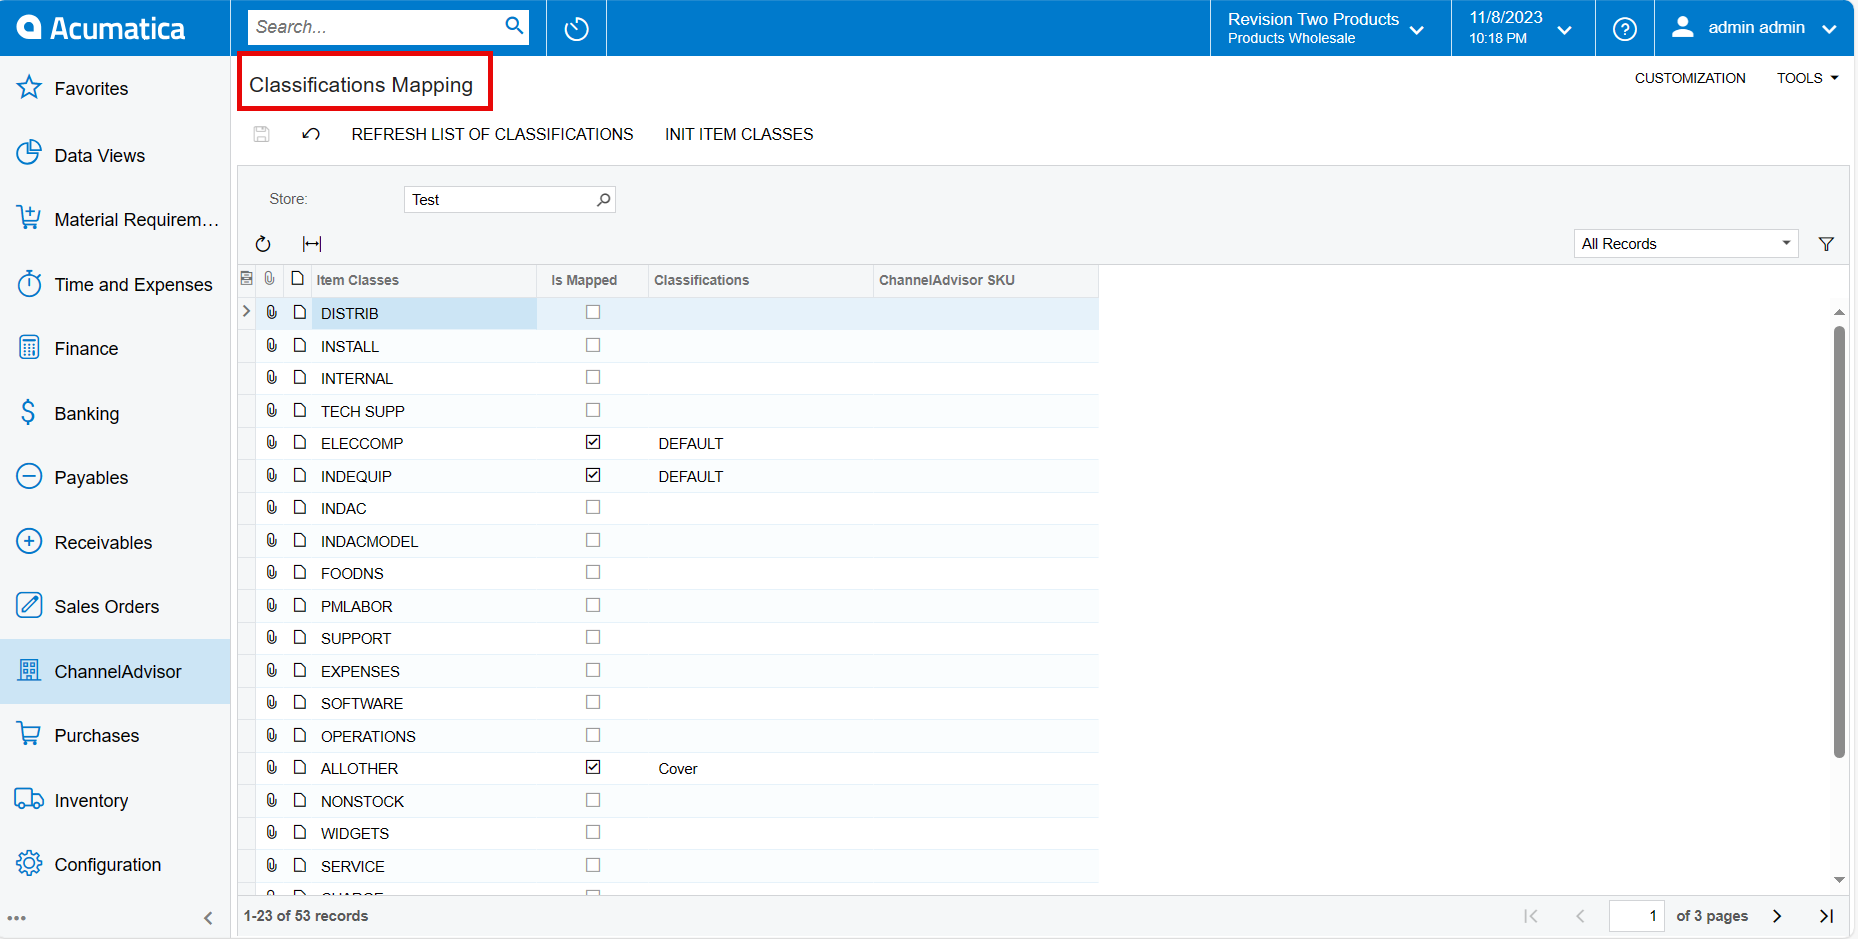Open the help question mark icon
This screenshot has width=1858, height=939.
tap(1625, 29)
